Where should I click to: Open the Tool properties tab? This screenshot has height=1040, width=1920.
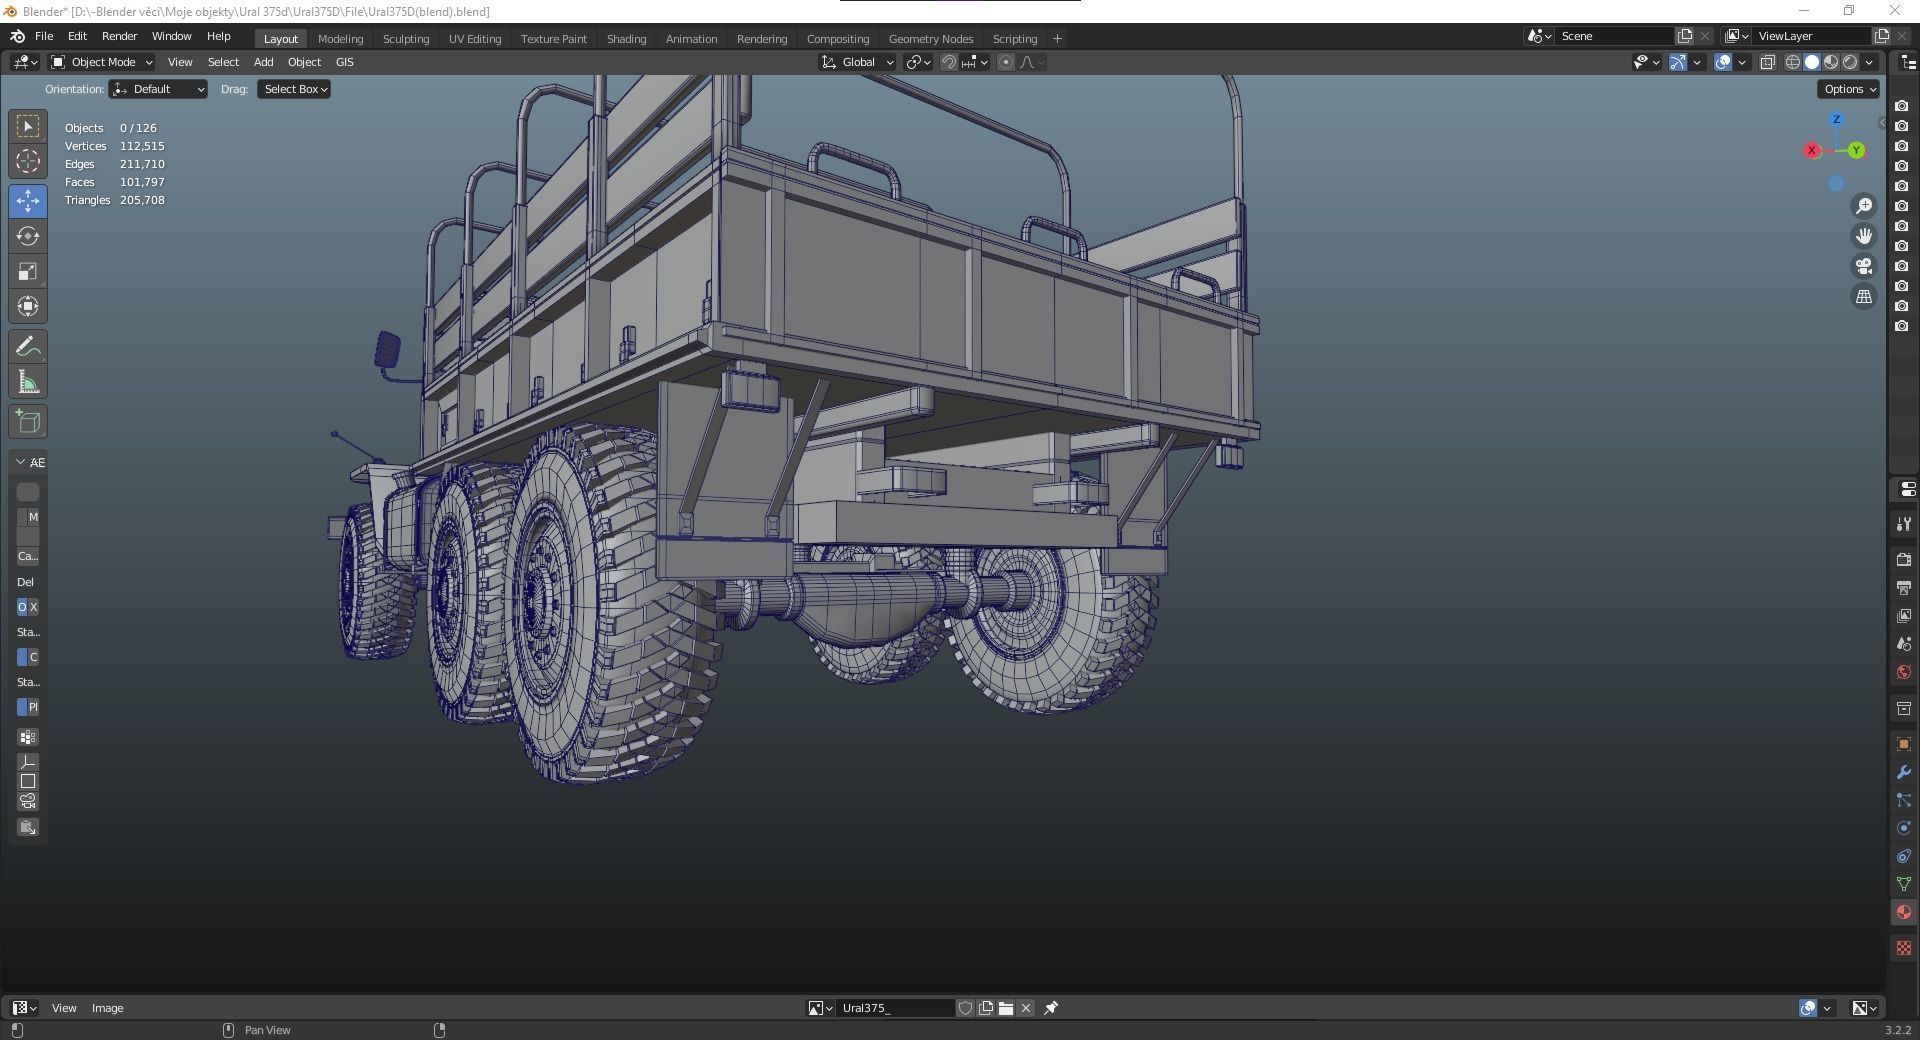[1904, 524]
